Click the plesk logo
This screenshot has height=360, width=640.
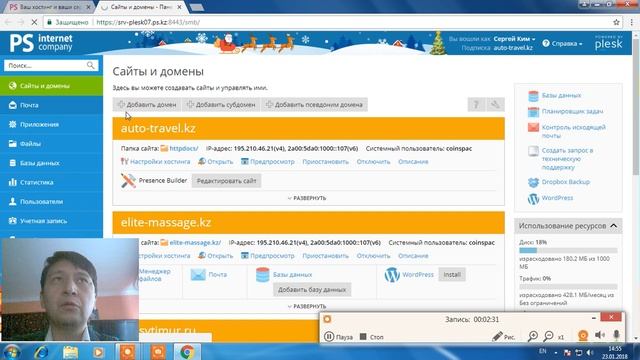[608, 43]
